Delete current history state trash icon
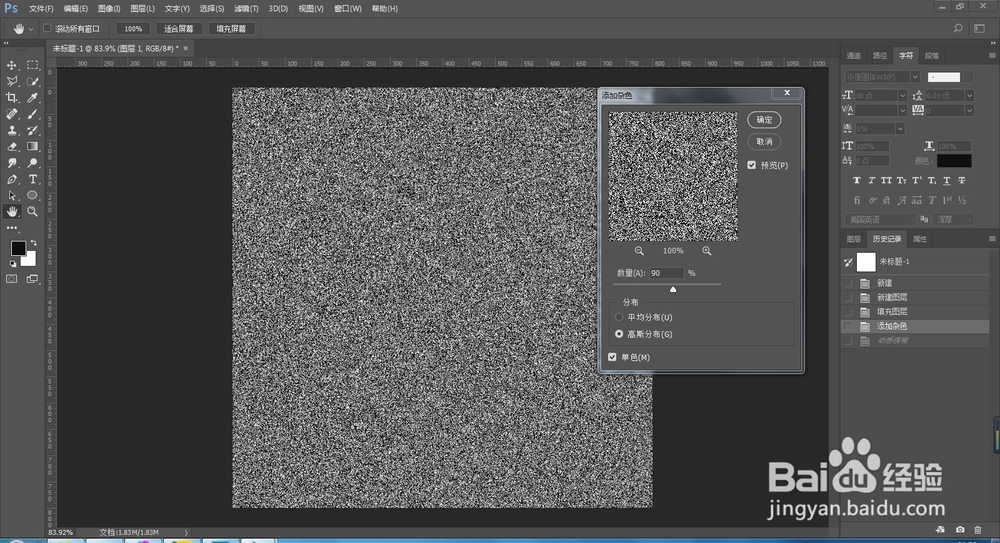The height and width of the screenshot is (543, 1000). (978, 530)
